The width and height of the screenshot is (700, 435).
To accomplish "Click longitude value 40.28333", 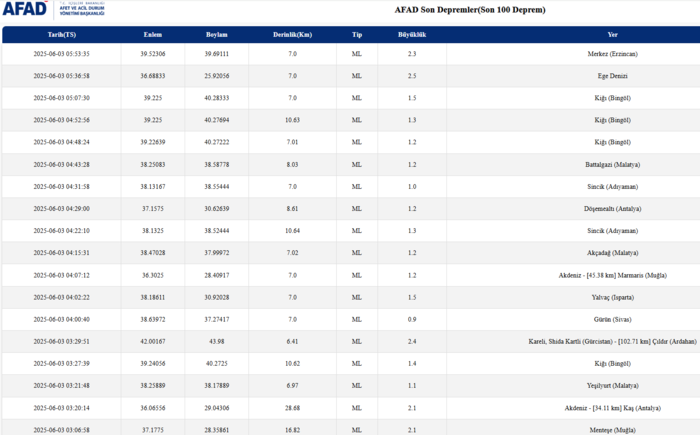I will pos(217,98).
